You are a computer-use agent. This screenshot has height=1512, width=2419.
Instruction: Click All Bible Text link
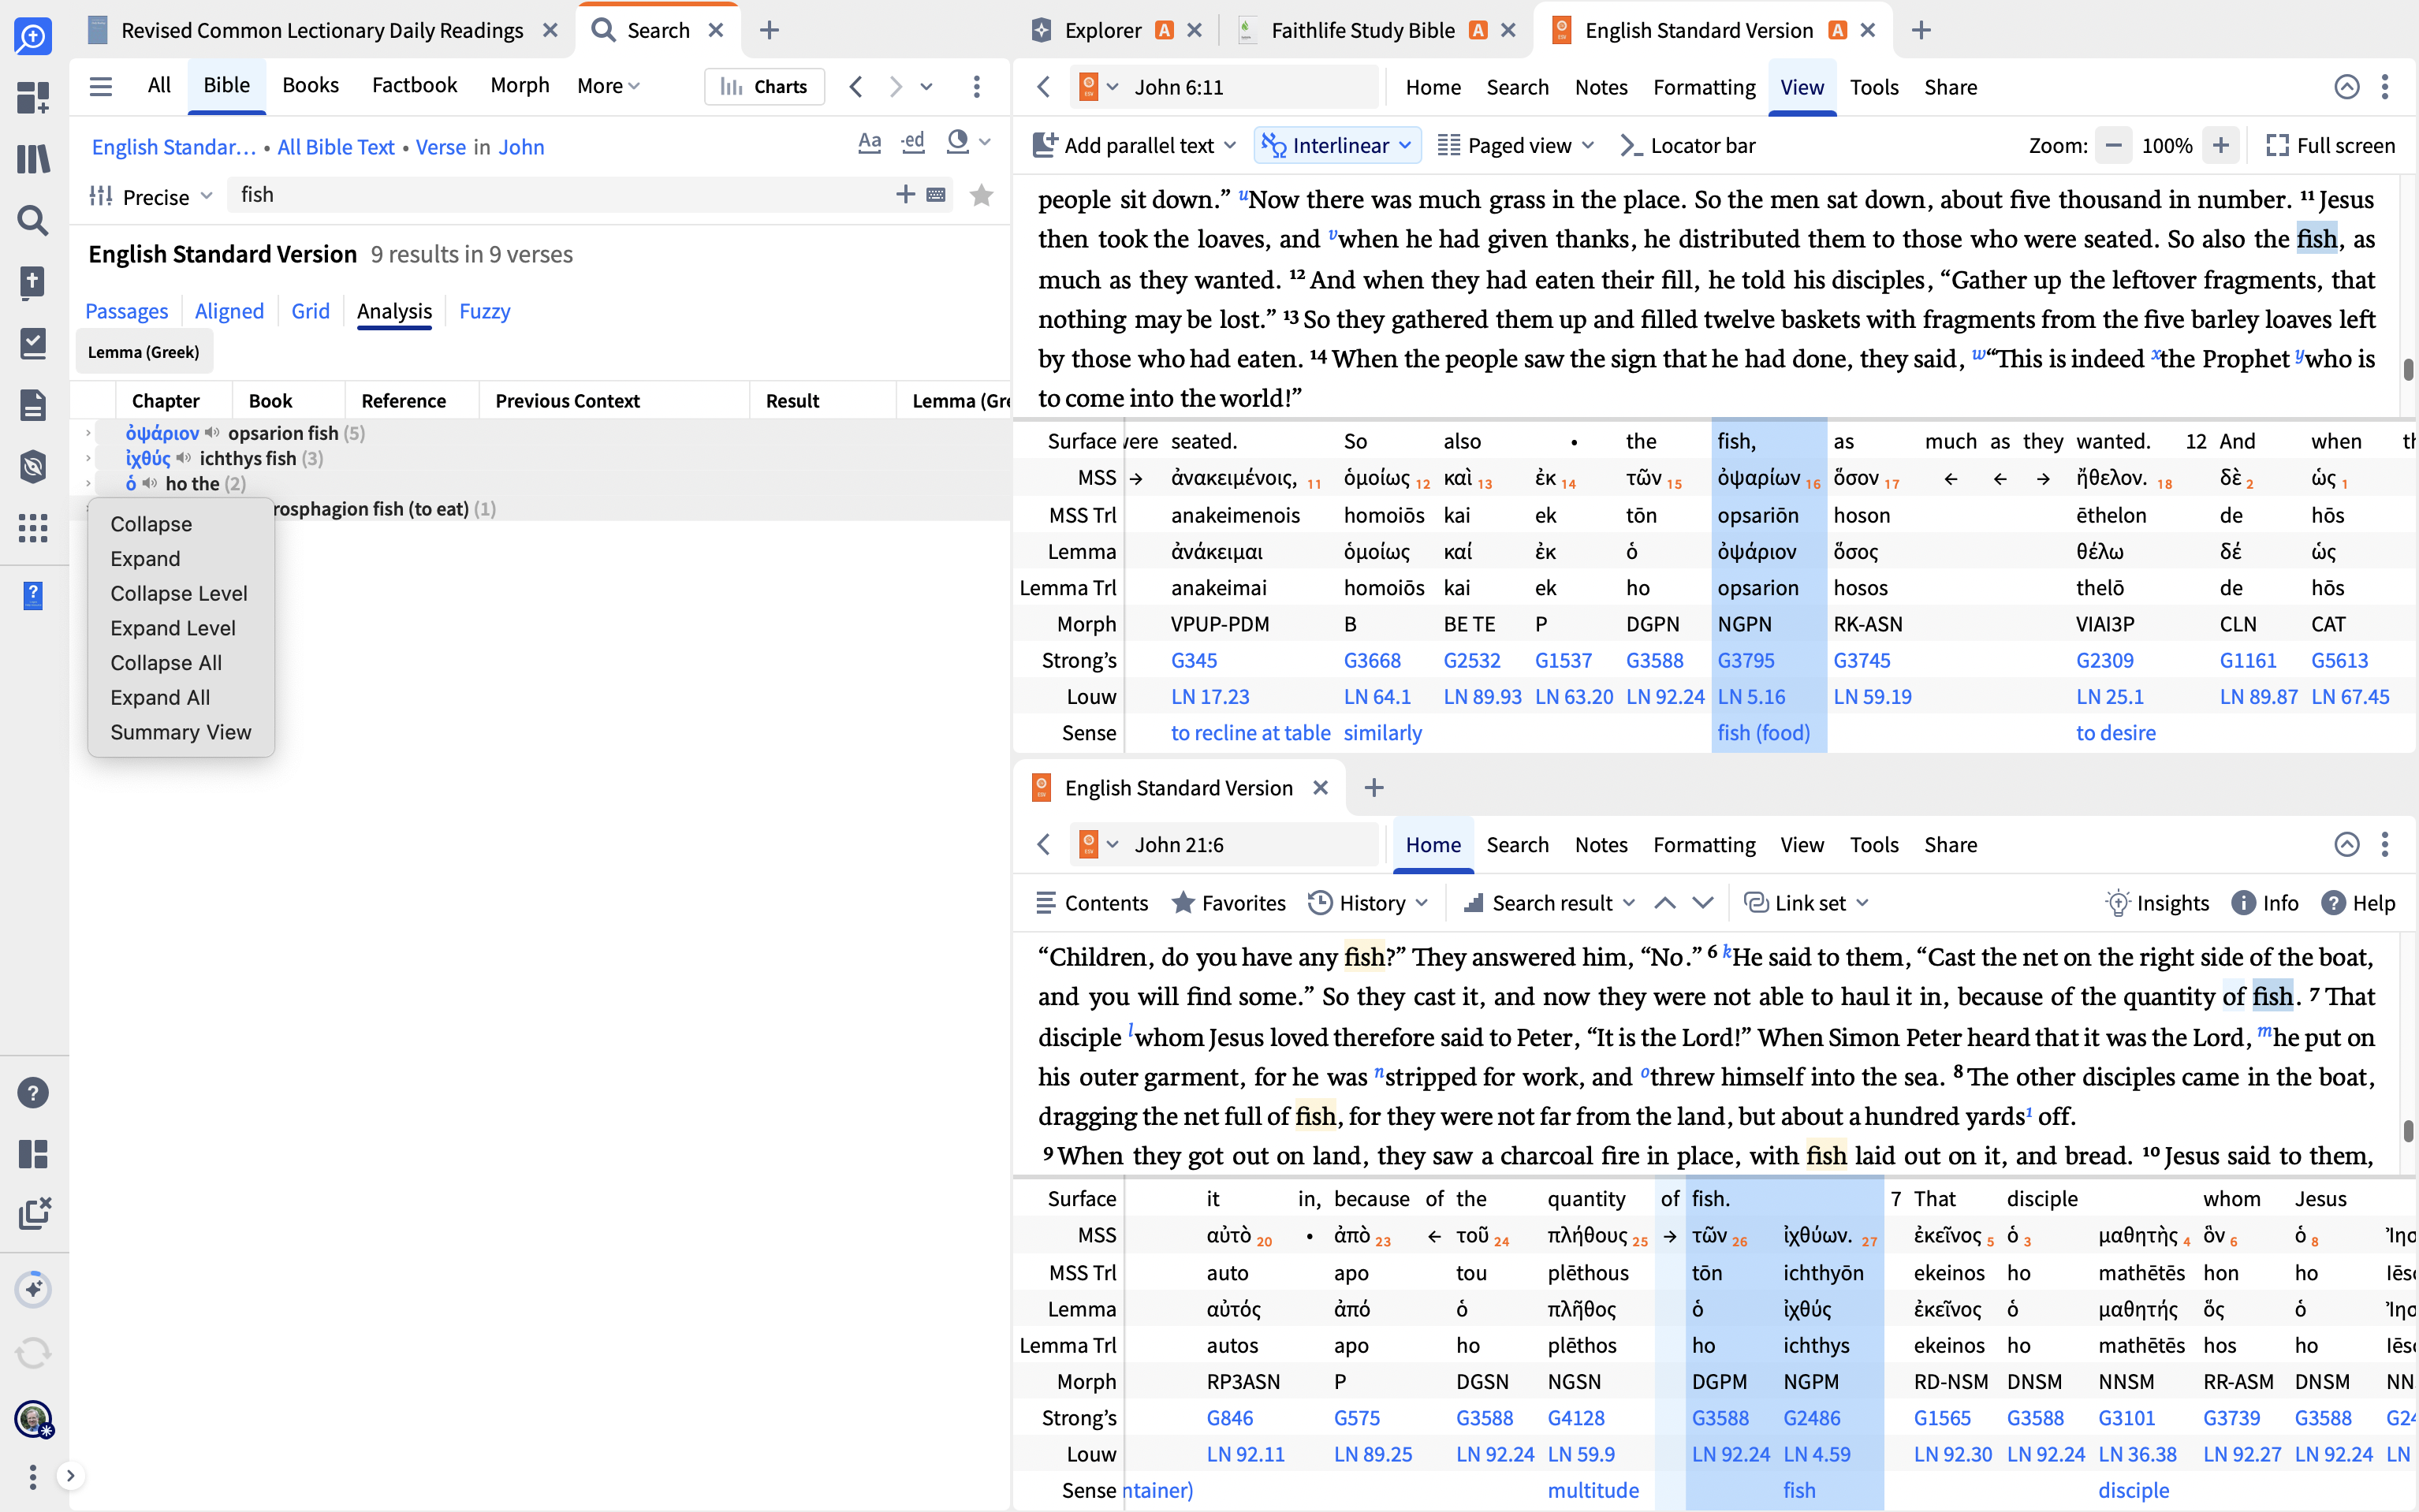pyautogui.click(x=335, y=147)
